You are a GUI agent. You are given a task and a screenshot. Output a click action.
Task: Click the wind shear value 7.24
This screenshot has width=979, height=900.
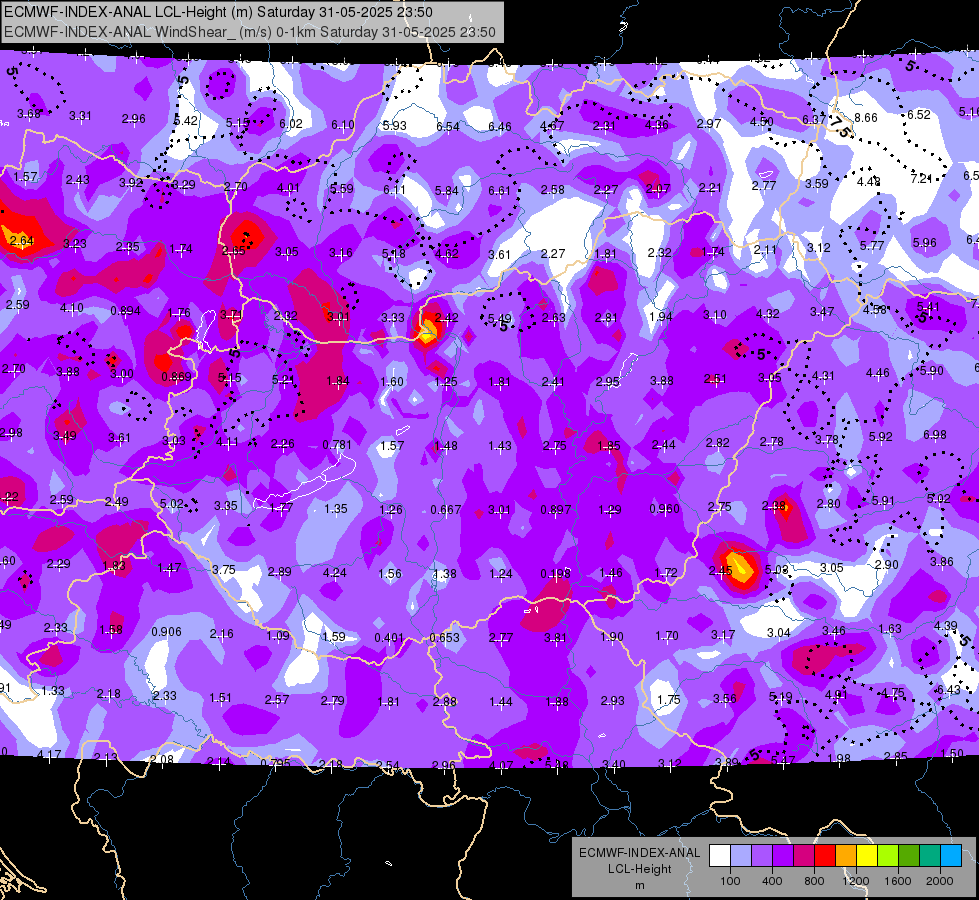click(922, 179)
